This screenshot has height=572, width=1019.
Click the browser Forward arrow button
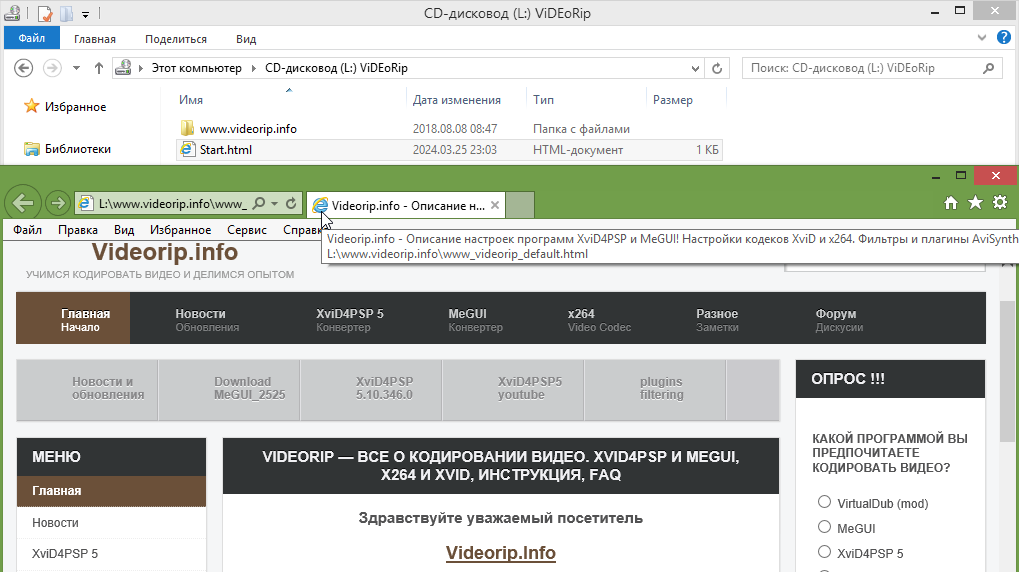(x=58, y=203)
